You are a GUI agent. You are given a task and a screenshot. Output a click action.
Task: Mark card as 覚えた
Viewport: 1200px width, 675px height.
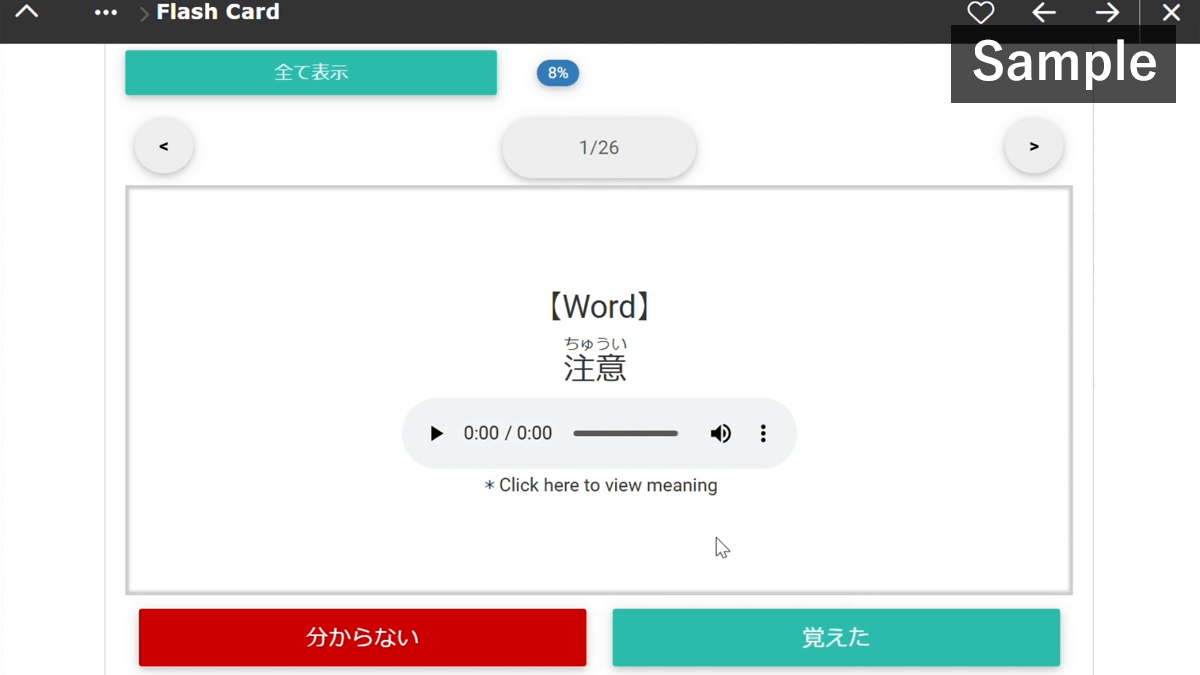[x=836, y=637]
